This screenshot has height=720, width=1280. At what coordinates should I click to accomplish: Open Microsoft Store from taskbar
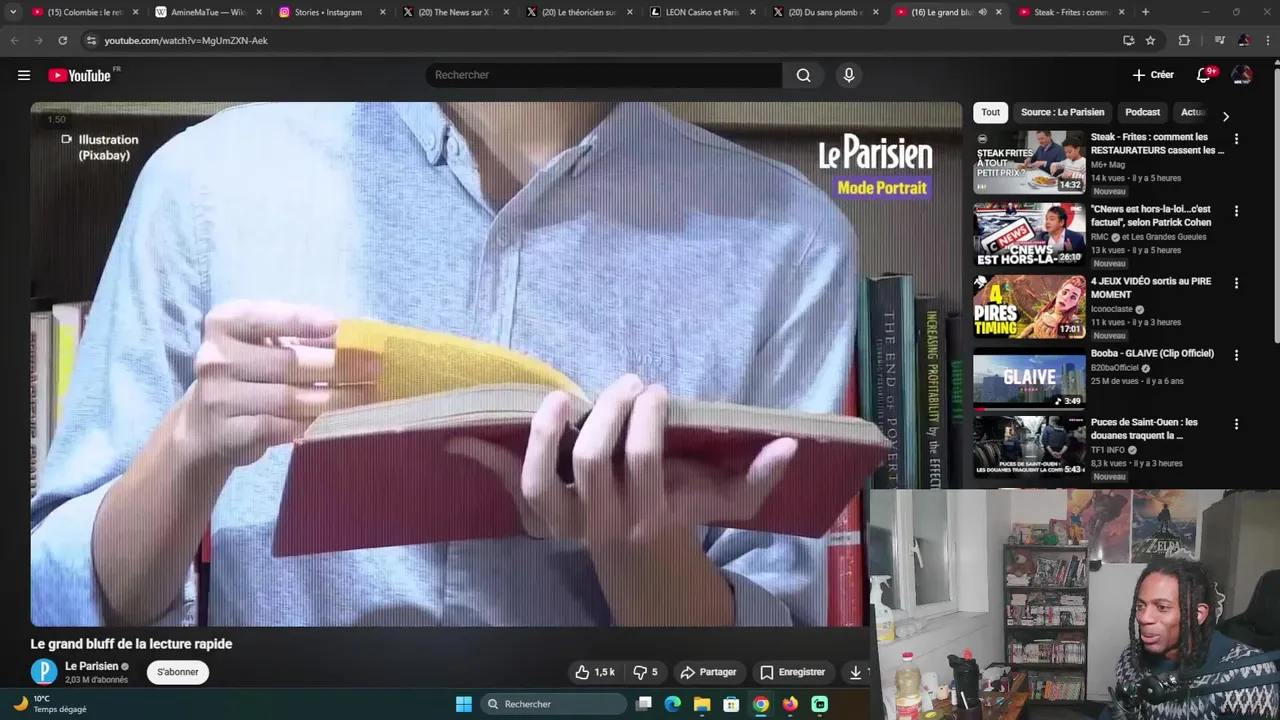pos(731,704)
